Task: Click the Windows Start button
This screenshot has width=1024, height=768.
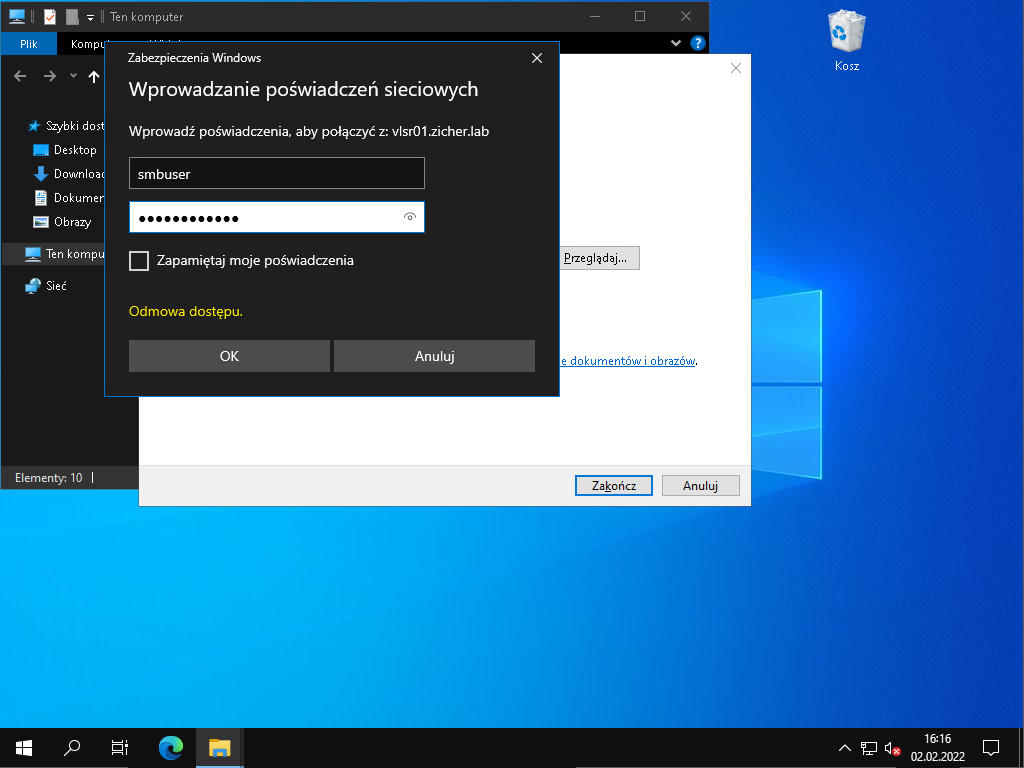Action: 24,747
